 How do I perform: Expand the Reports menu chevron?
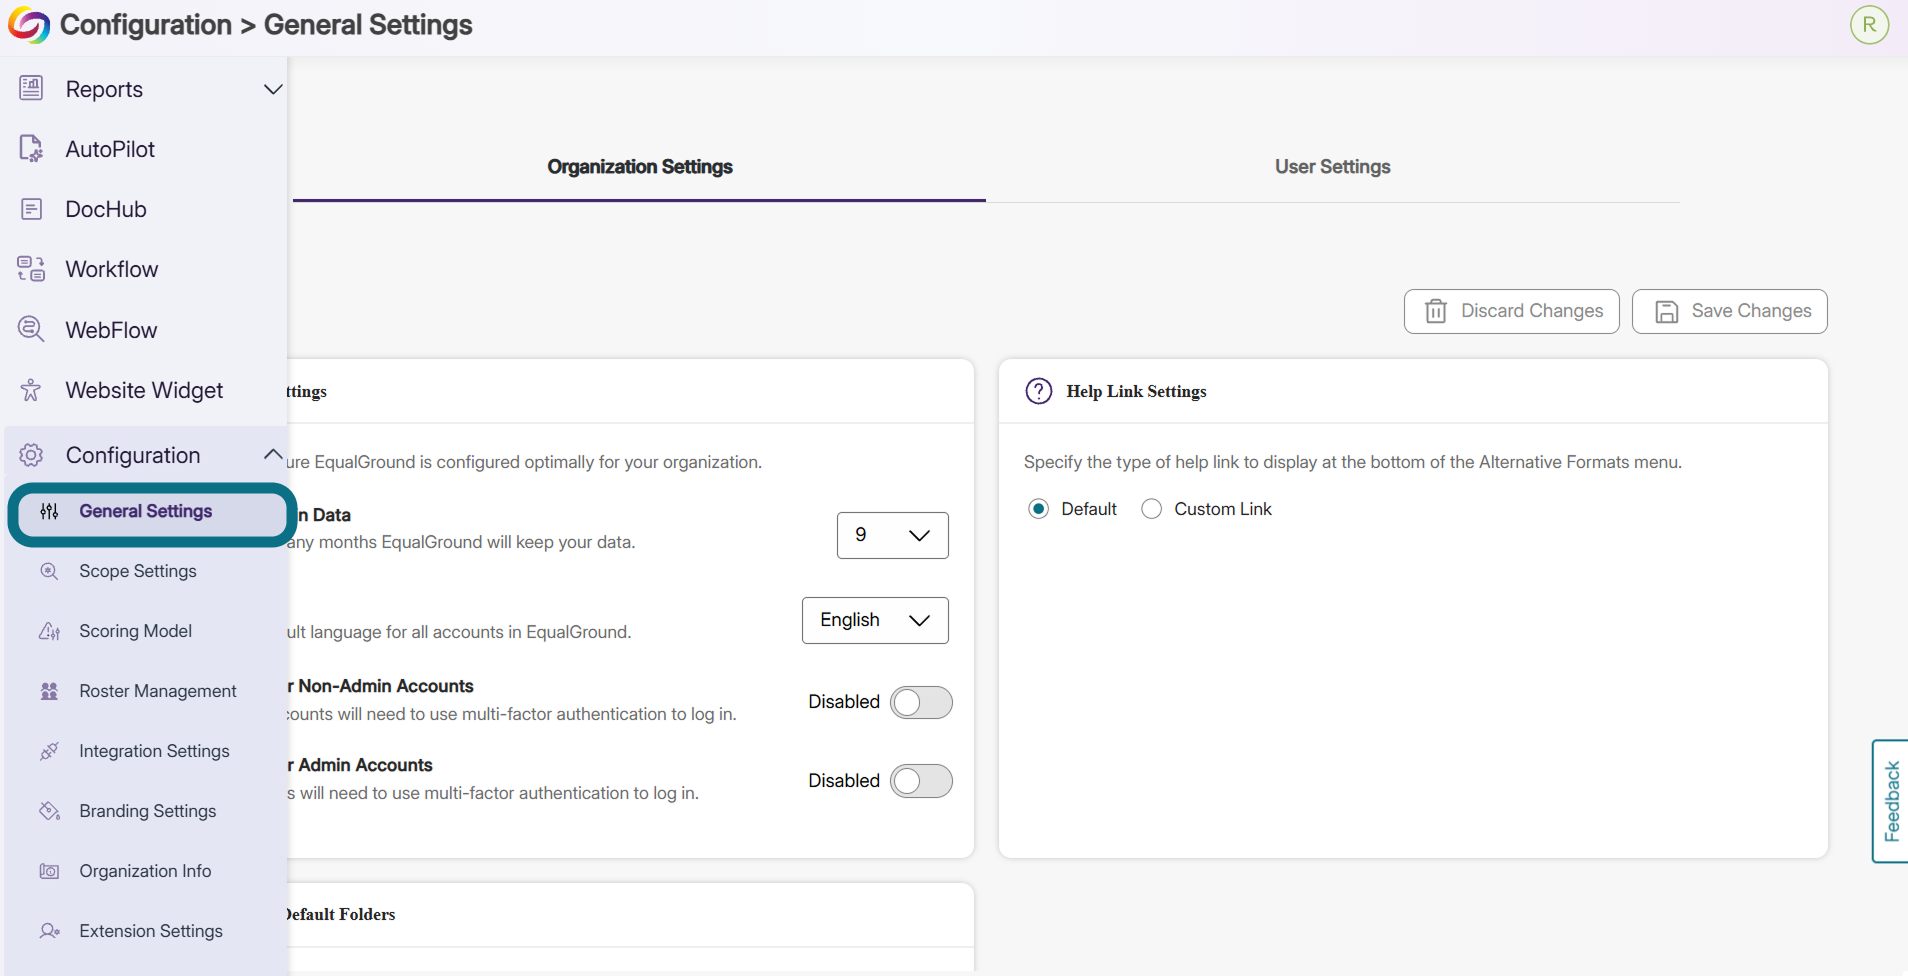(272, 89)
